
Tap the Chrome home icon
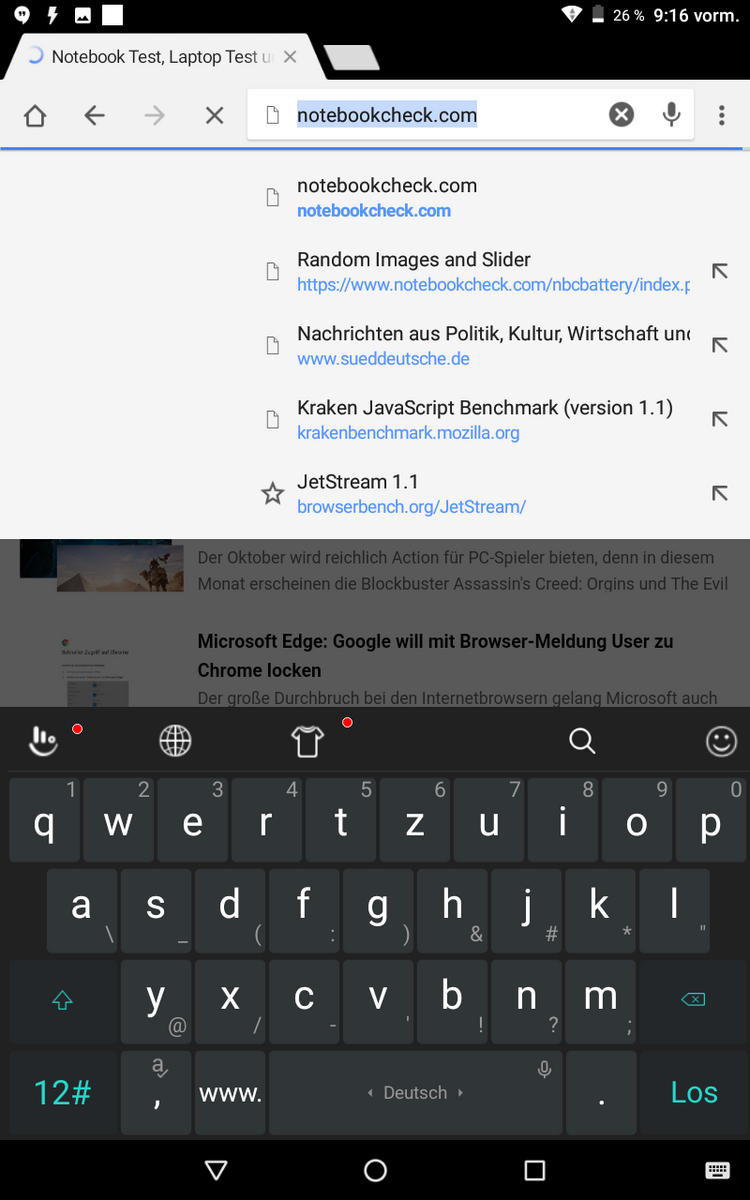point(35,116)
